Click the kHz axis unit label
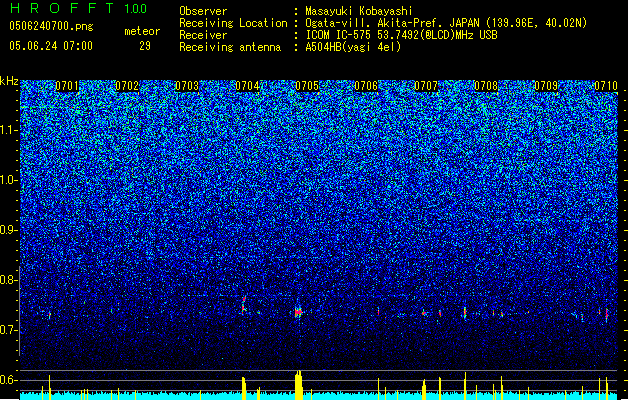This screenshot has width=629, height=400. pos(9,81)
